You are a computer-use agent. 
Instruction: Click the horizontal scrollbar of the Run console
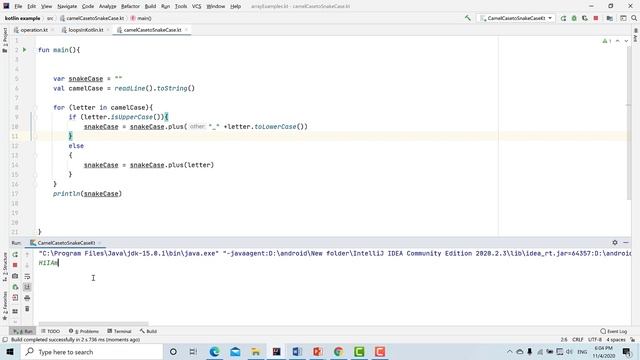(93, 324)
